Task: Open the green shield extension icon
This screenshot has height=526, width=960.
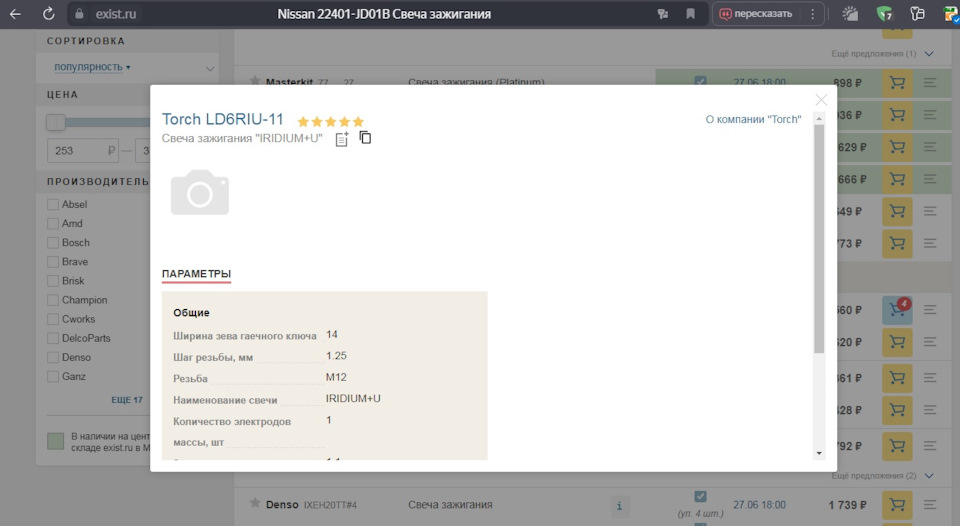Action: point(884,13)
